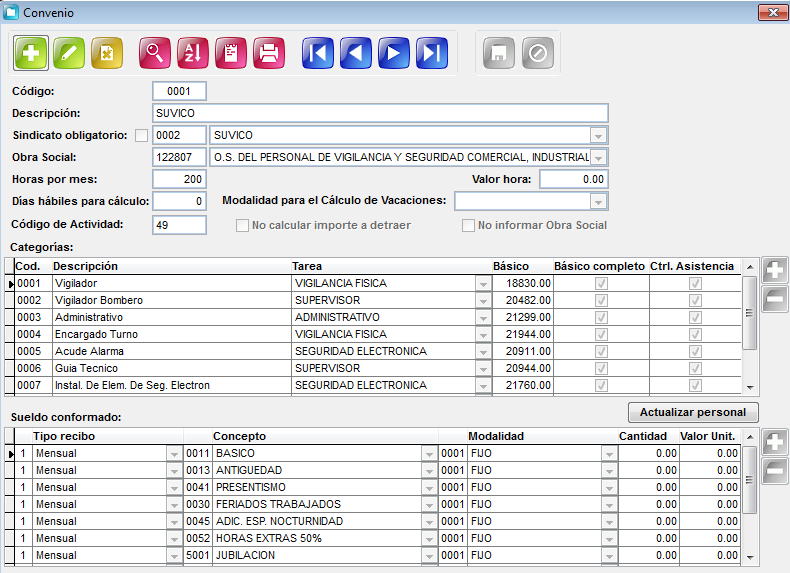This screenshot has width=790, height=573.
Task: Click the Actualizar personal button
Action: click(x=693, y=412)
